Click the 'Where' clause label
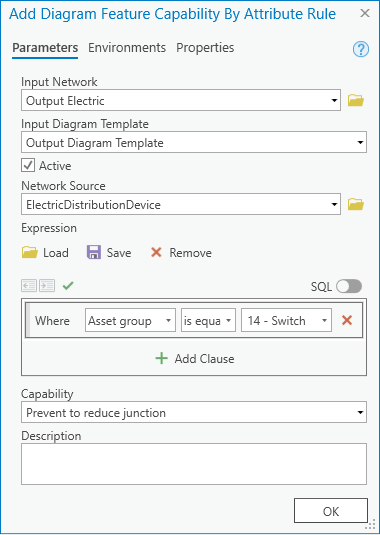This screenshot has width=380, height=535. (x=52, y=321)
